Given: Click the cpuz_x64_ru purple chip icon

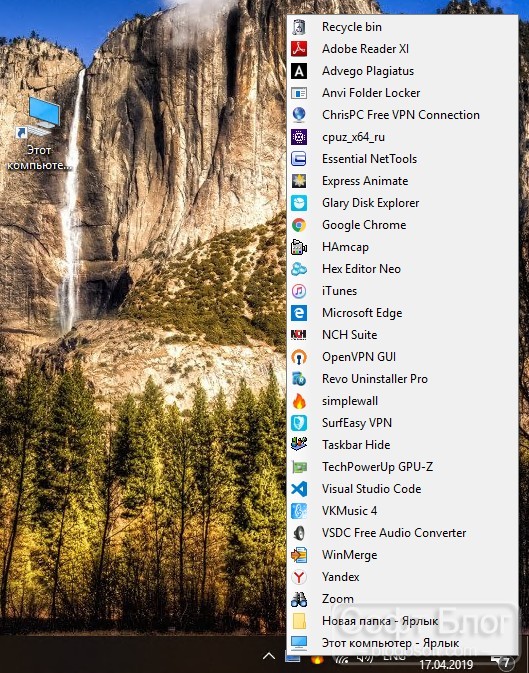Looking at the screenshot, I should click(x=299, y=137).
